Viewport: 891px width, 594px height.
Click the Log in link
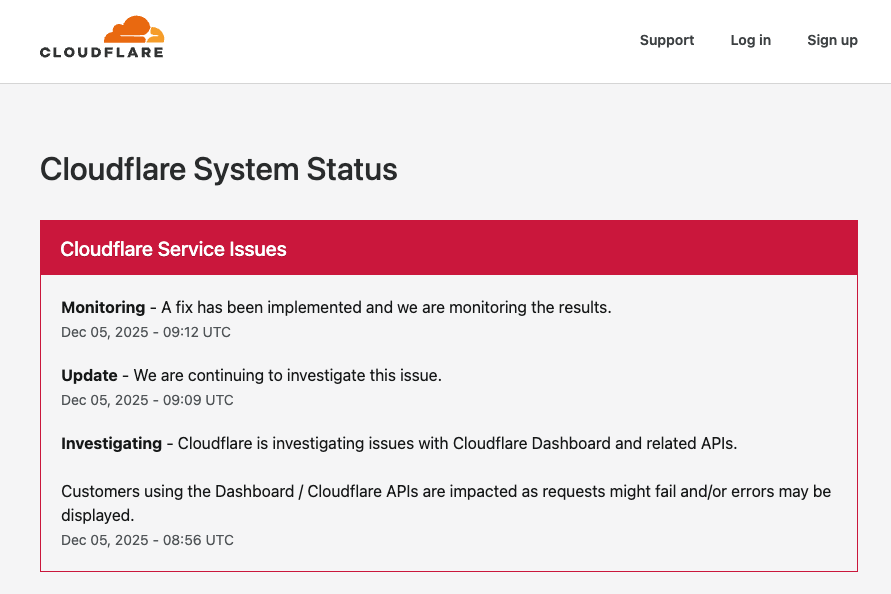[751, 40]
